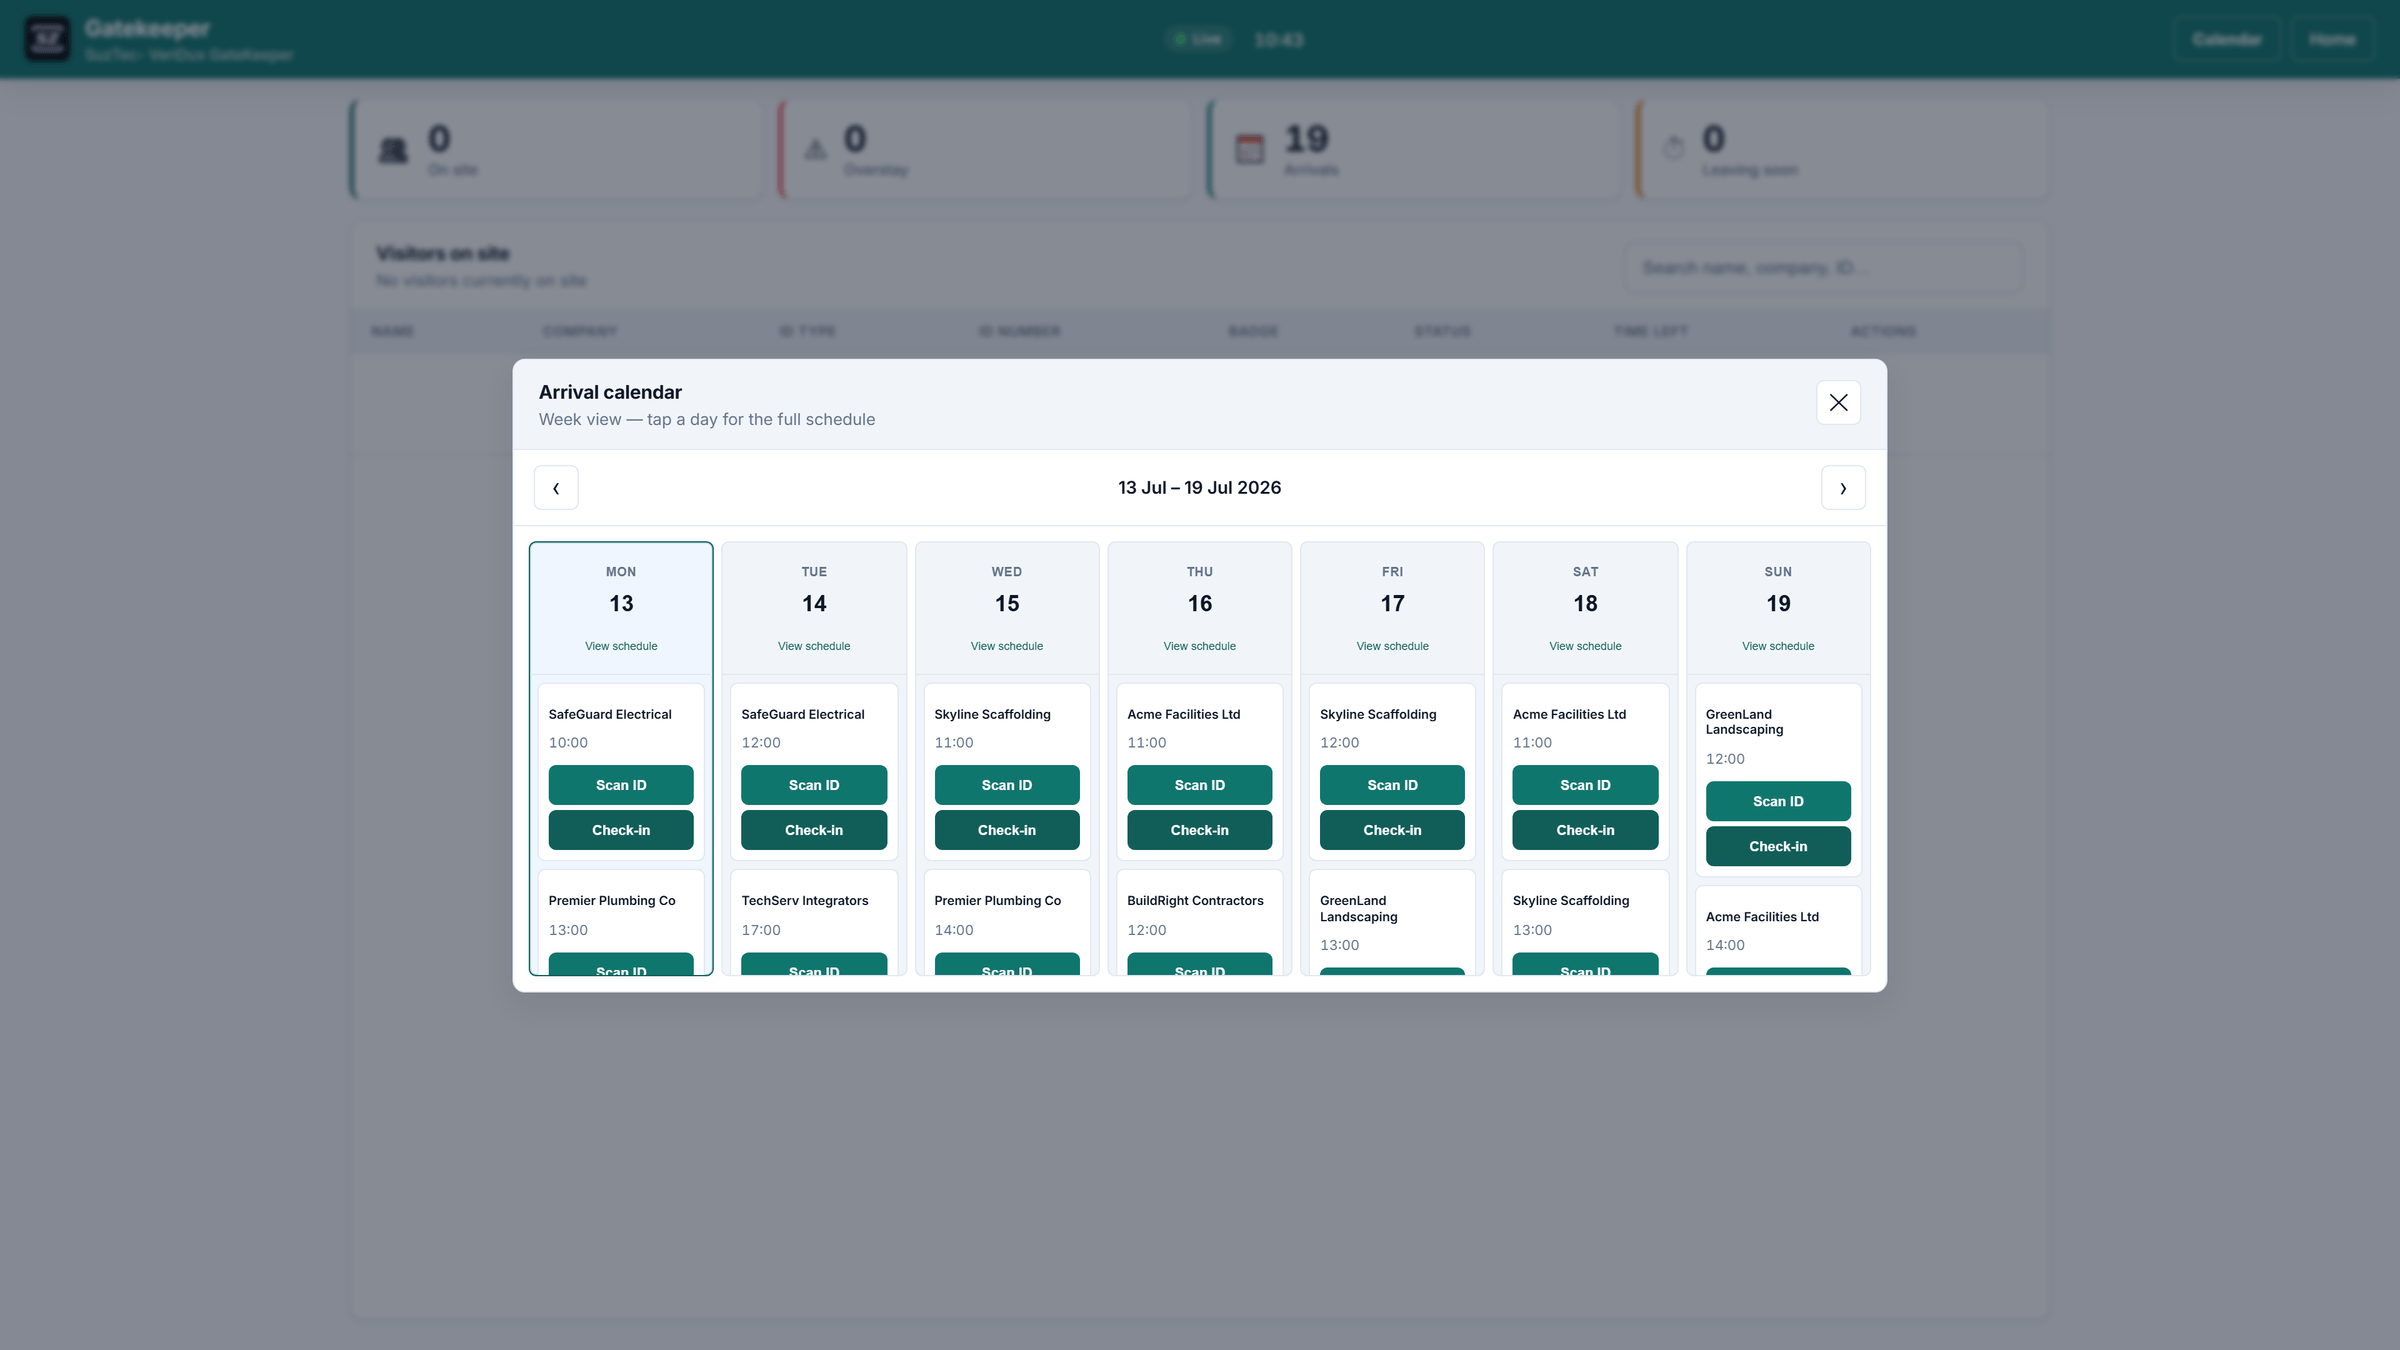This screenshot has height=1350, width=2400.
Task: Go to the next week
Action: coord(1843,488)
